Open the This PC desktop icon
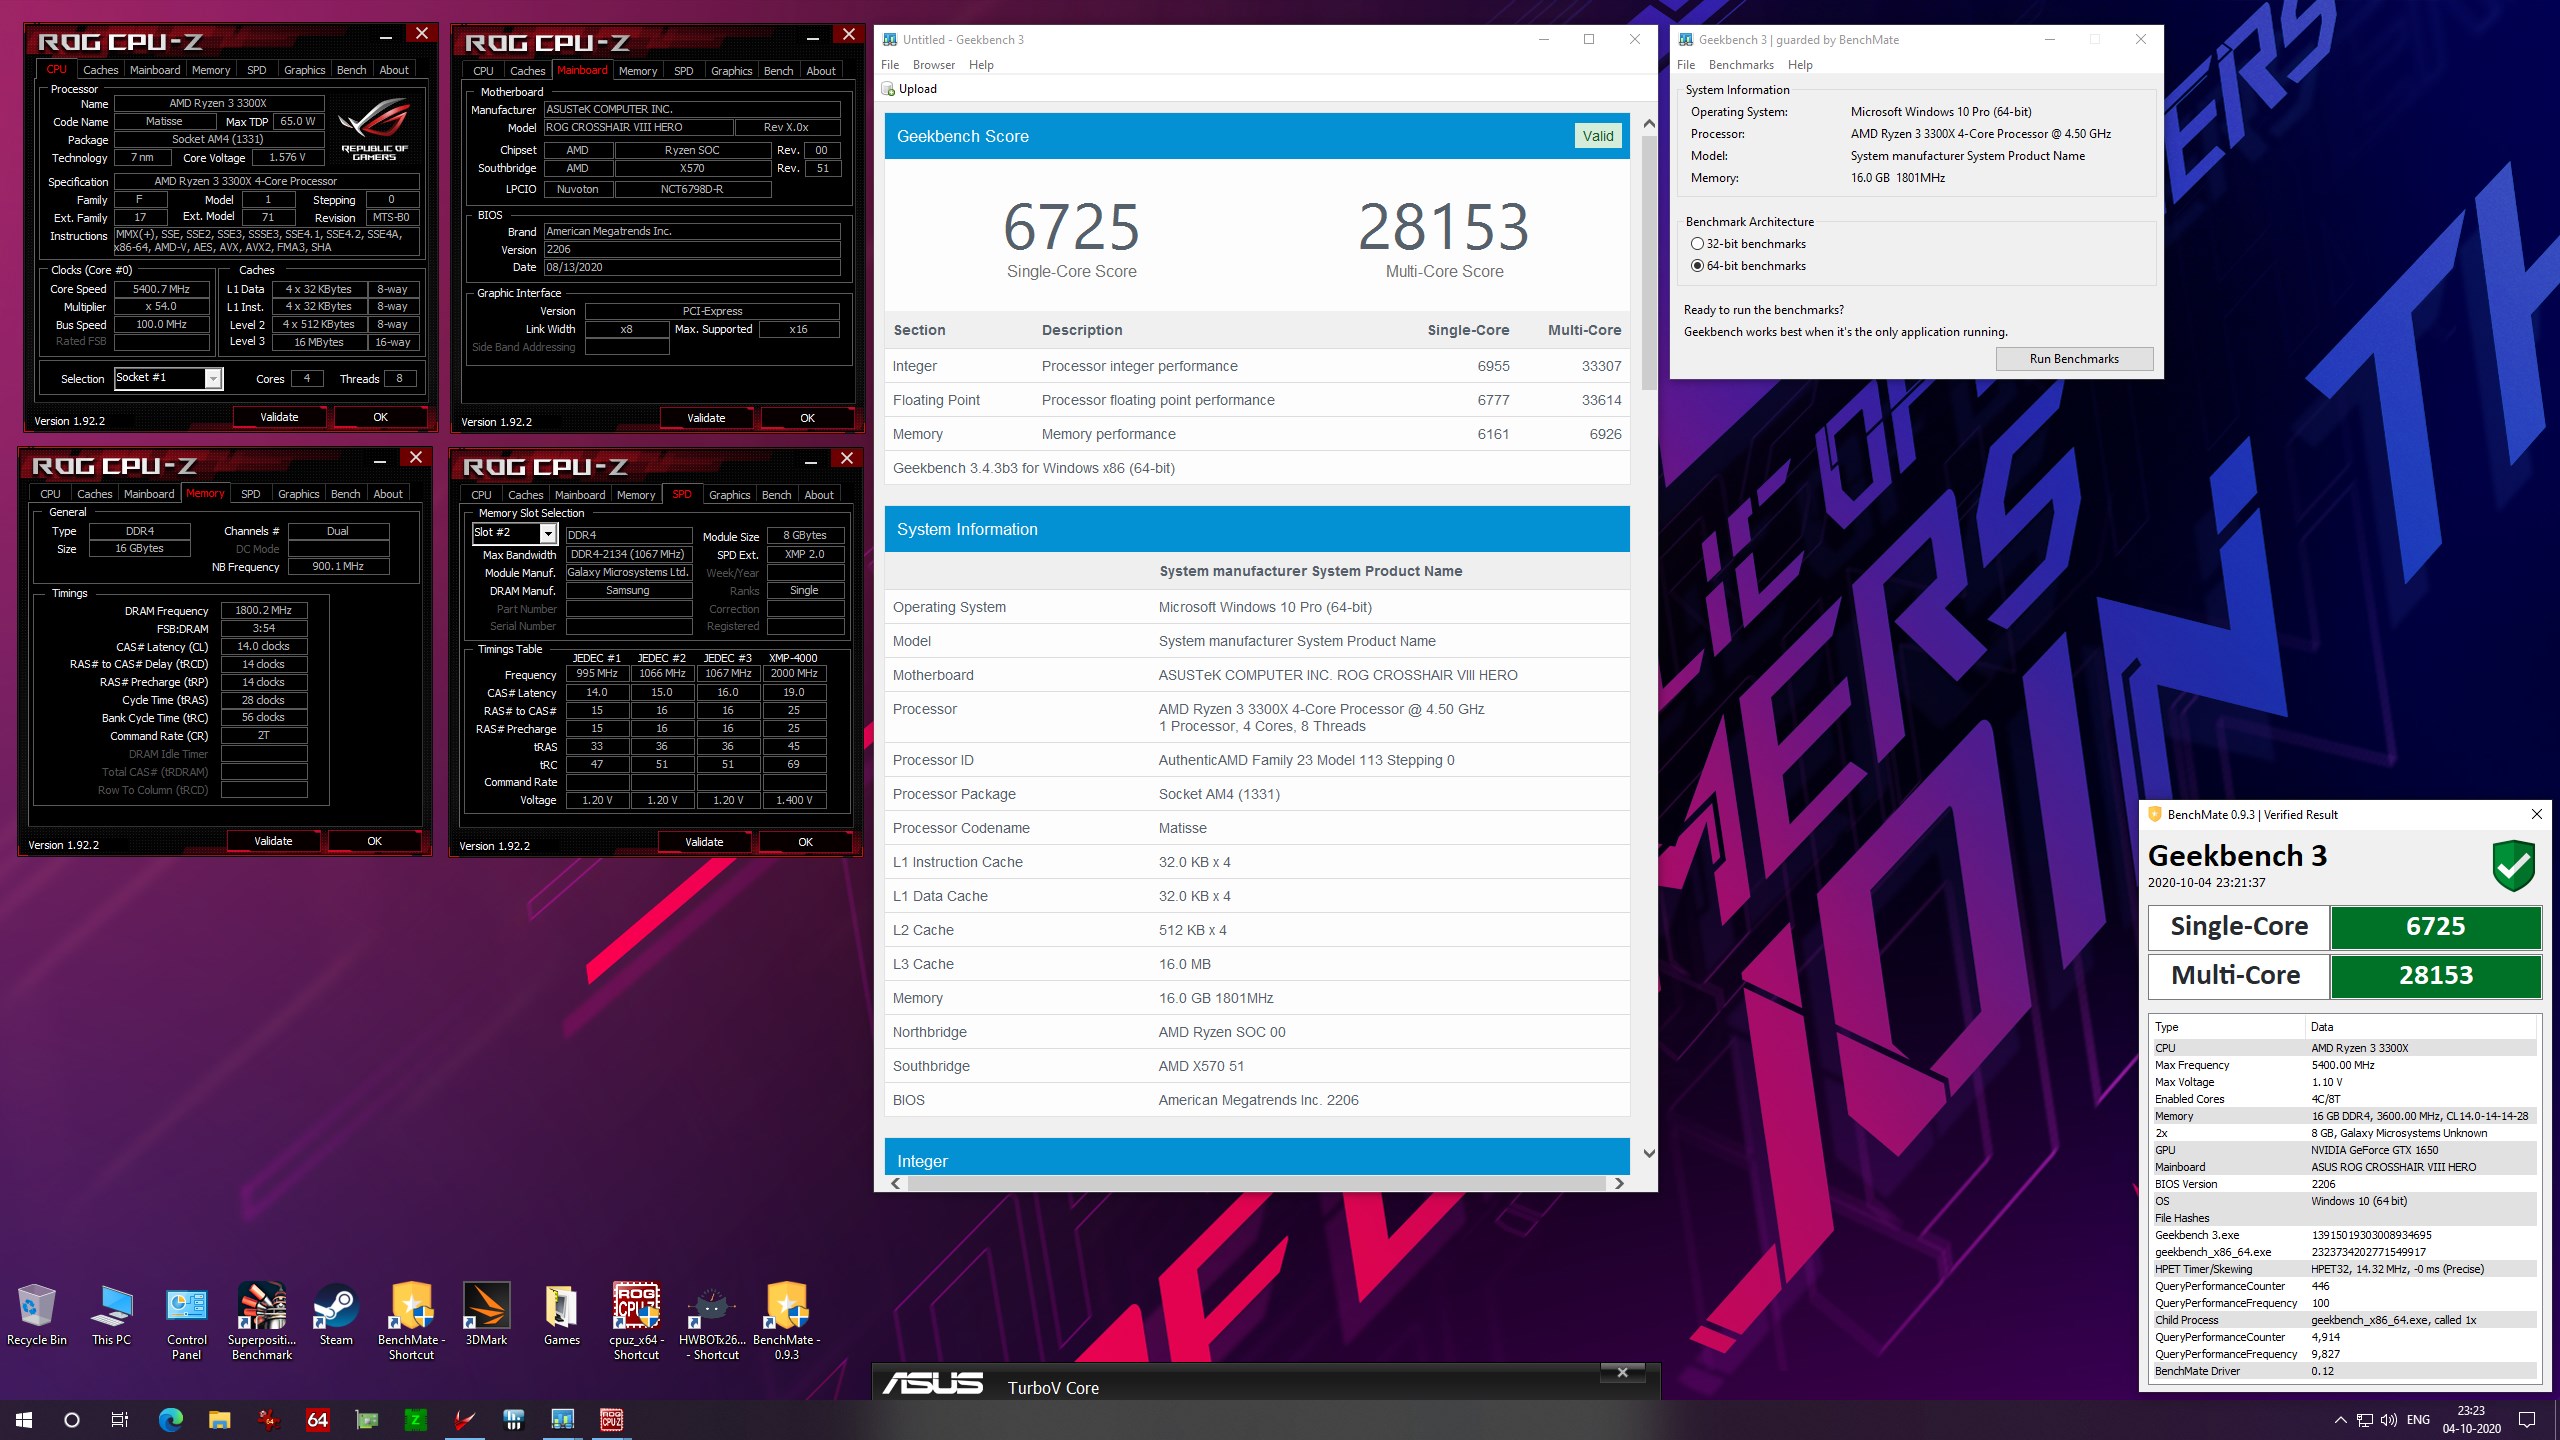Image resolution: width=2560 pixels, height=1440 pixels. coord(111,1315)
